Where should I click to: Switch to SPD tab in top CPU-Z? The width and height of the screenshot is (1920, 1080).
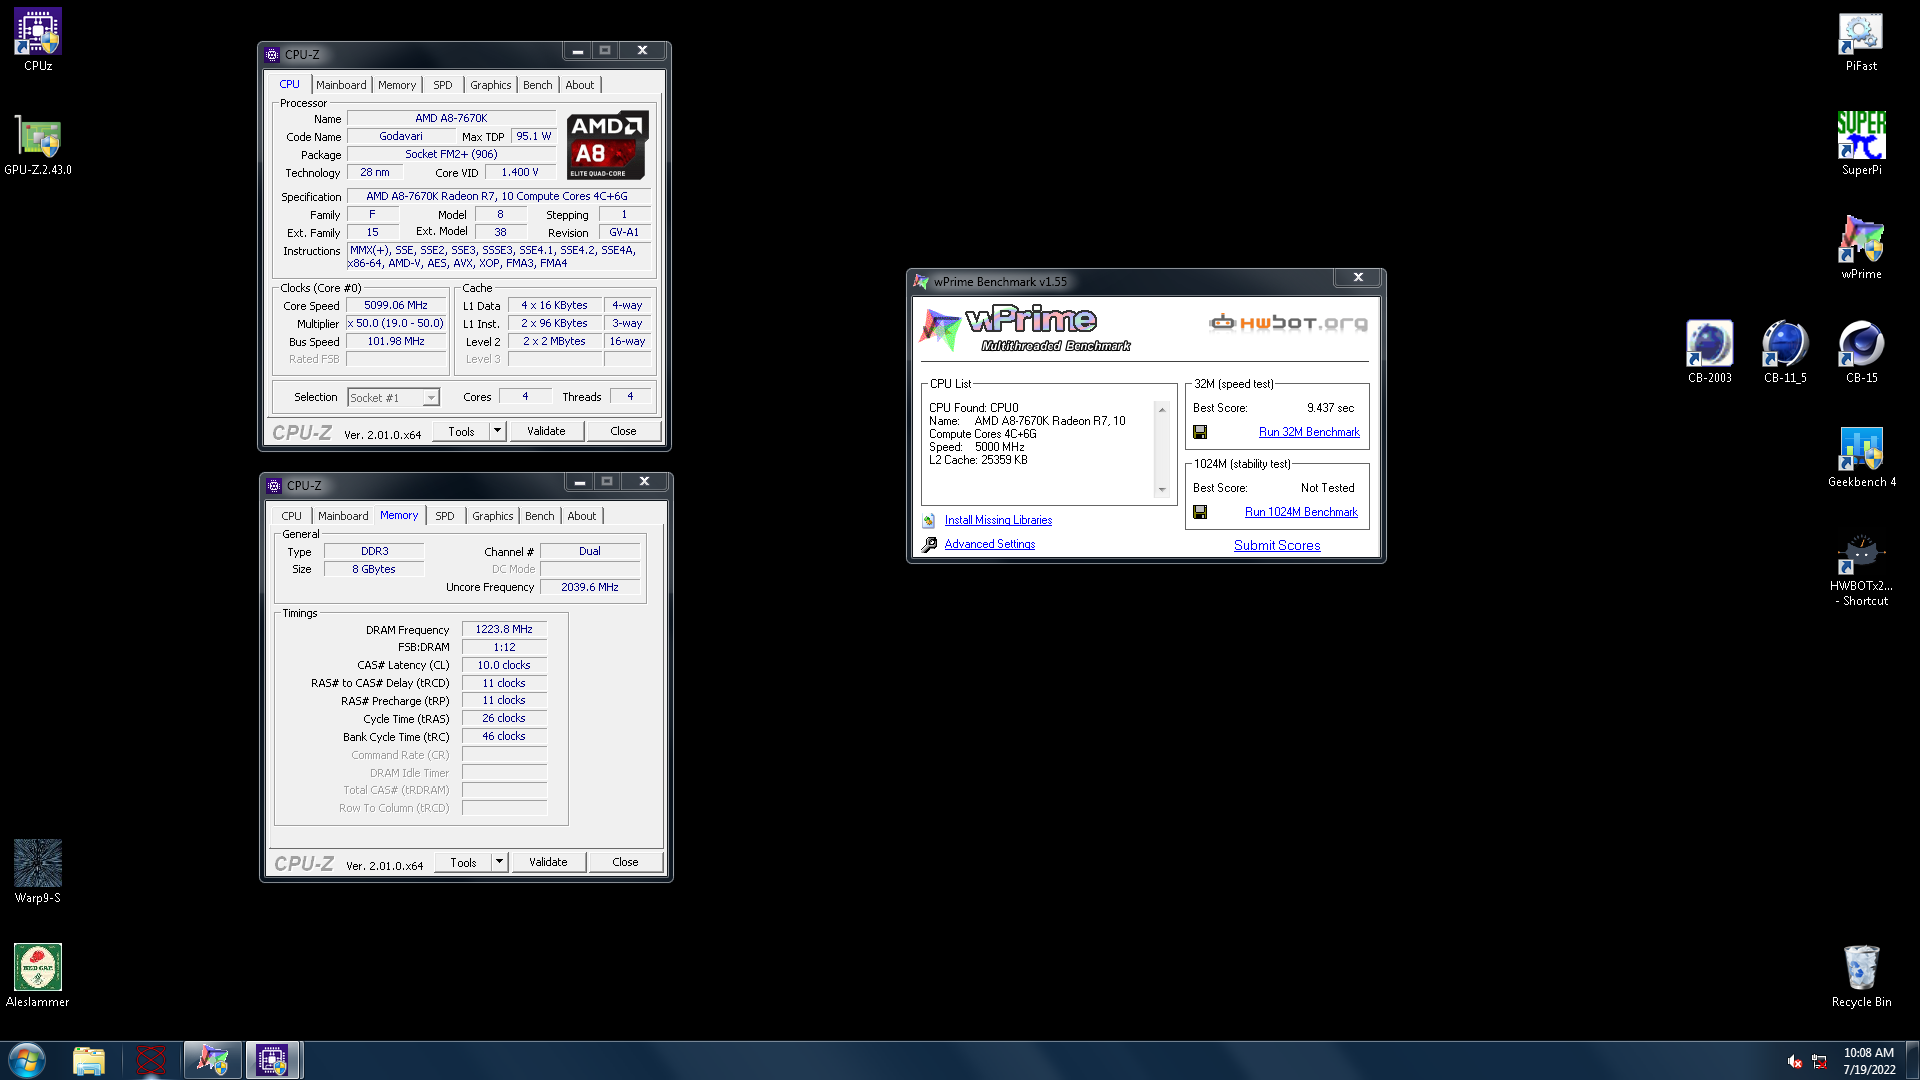coord(443,85)
